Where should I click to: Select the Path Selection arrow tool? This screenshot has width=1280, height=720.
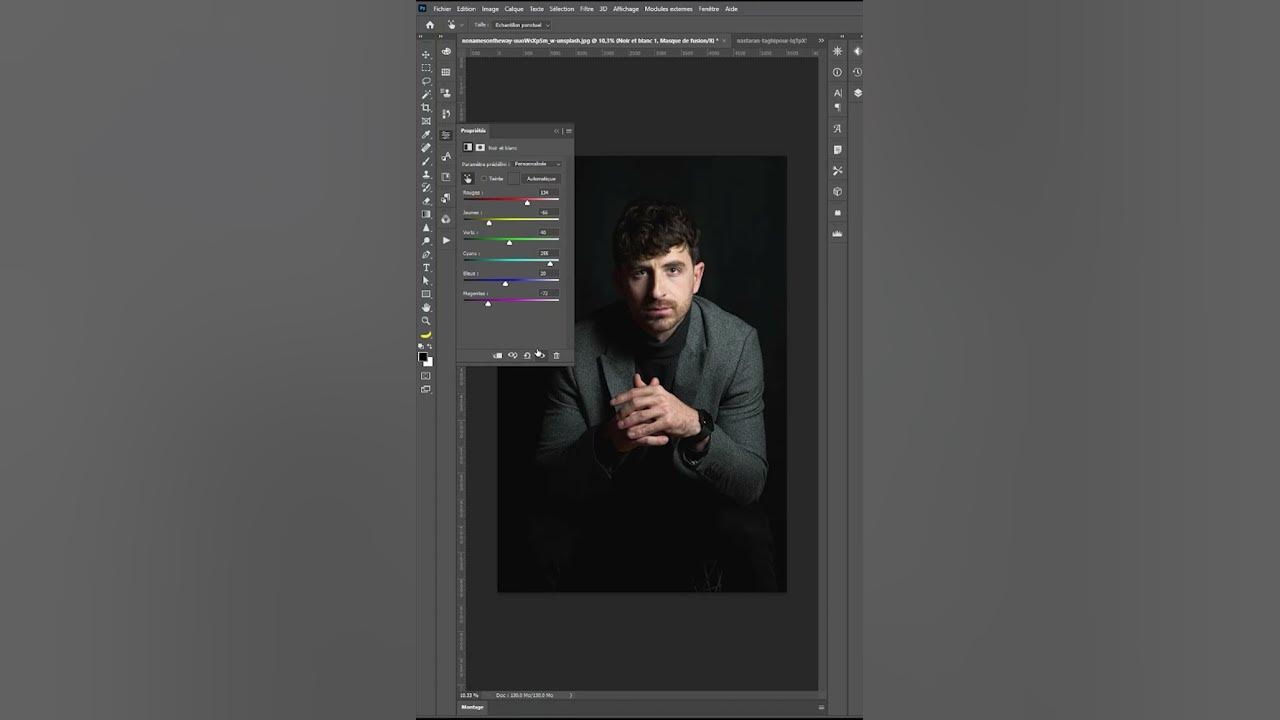[x=426, y=281]
